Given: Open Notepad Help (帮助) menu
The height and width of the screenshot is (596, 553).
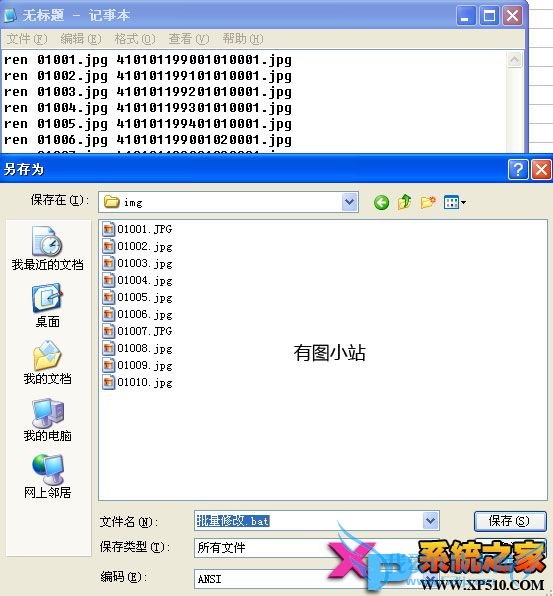Looking at the screenshot, I should tap(243, 39).
